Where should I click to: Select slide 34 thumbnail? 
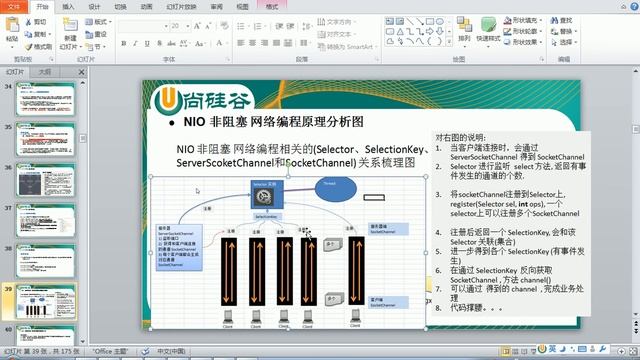click(46, 99)
